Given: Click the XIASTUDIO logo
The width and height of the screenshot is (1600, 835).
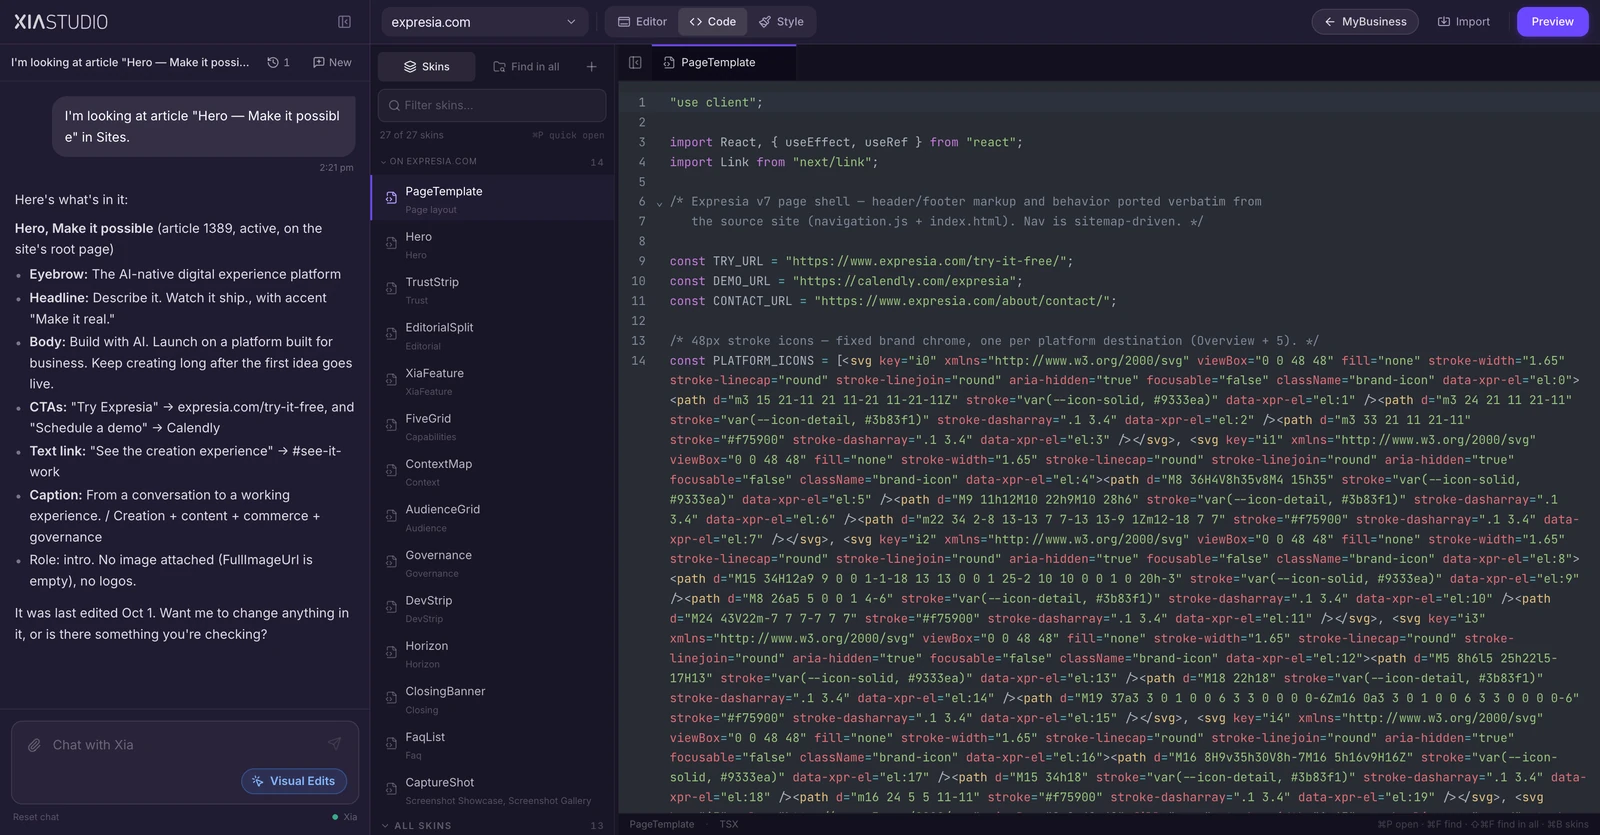Looking at the screenshot, I should tap(61, 22).
